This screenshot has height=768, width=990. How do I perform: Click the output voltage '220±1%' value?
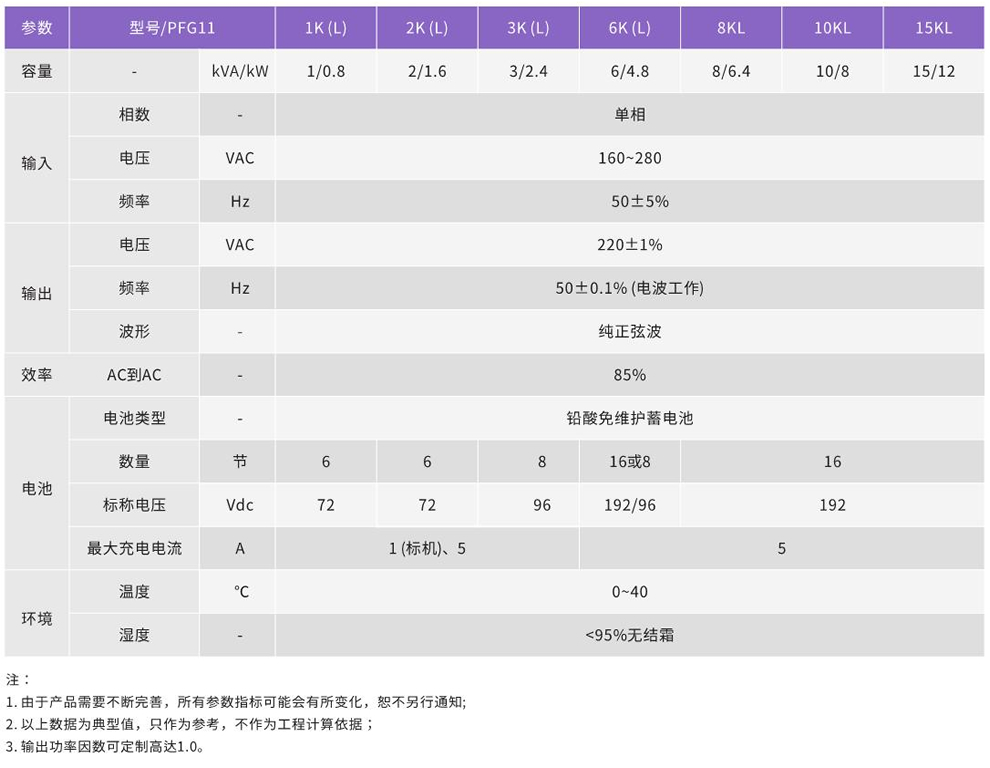click(x=629, y=245)
